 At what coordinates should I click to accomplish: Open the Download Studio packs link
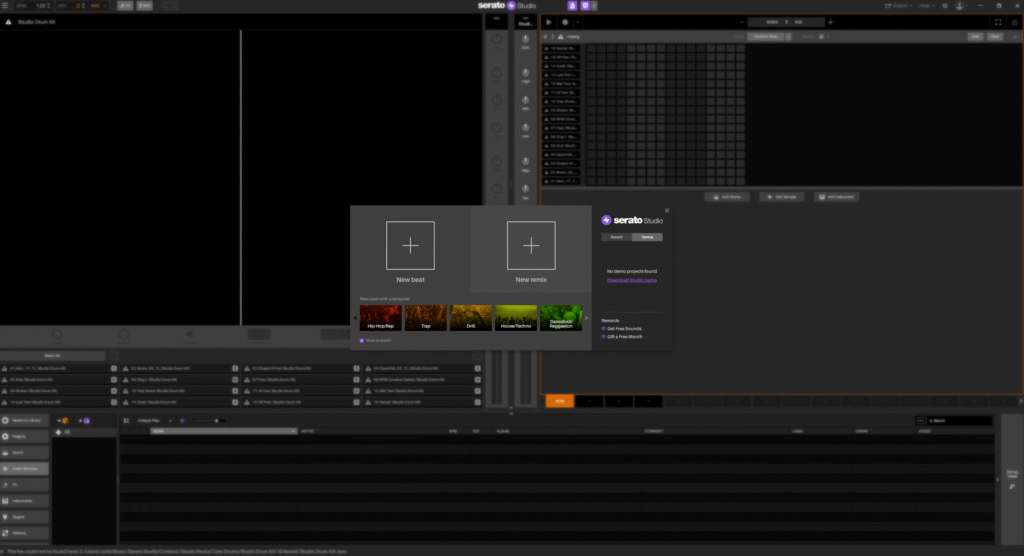tap(632, 280)
